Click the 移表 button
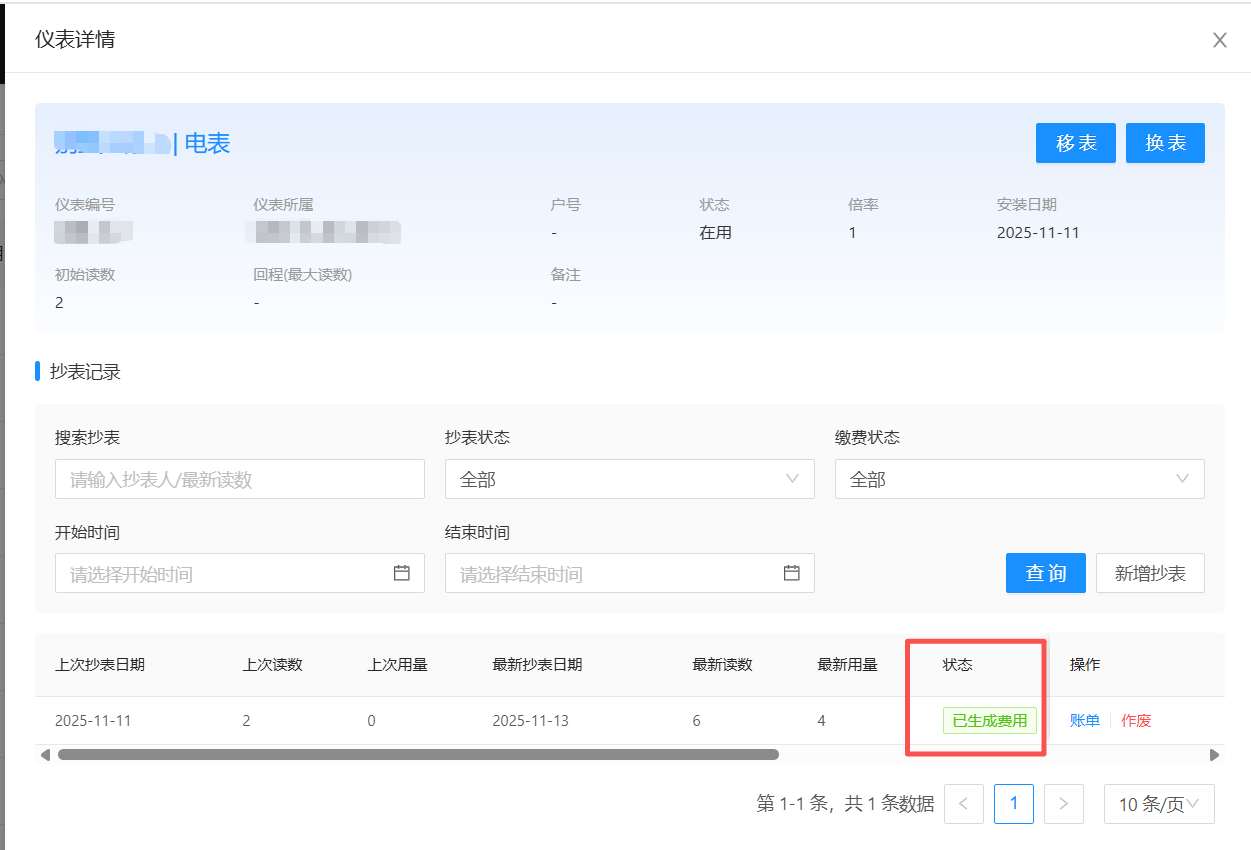1251x850 pixels. [x=1075, y=143]
